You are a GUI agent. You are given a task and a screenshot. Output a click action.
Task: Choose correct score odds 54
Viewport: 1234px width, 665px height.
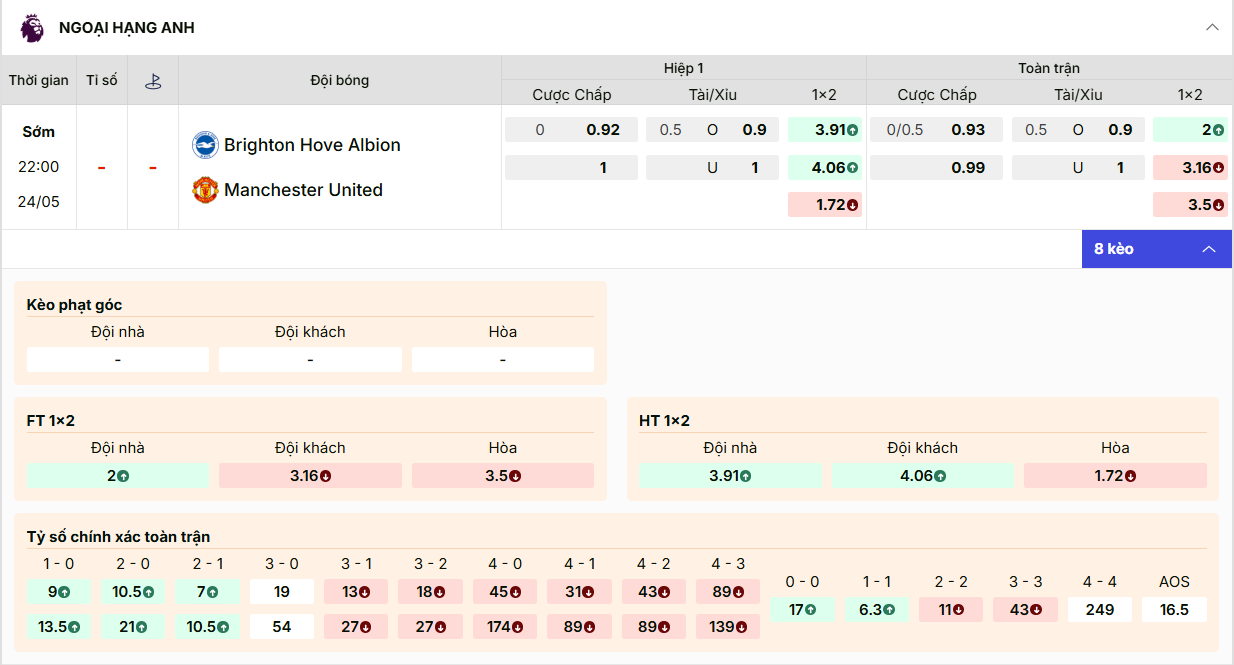click(x=282, y=627)
